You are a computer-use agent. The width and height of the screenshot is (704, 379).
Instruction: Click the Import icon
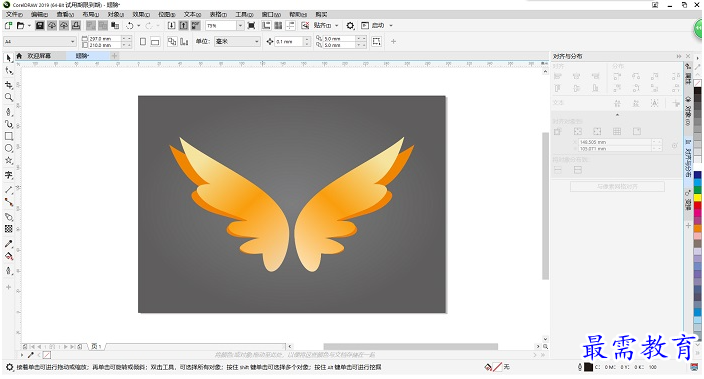point(172,26)
